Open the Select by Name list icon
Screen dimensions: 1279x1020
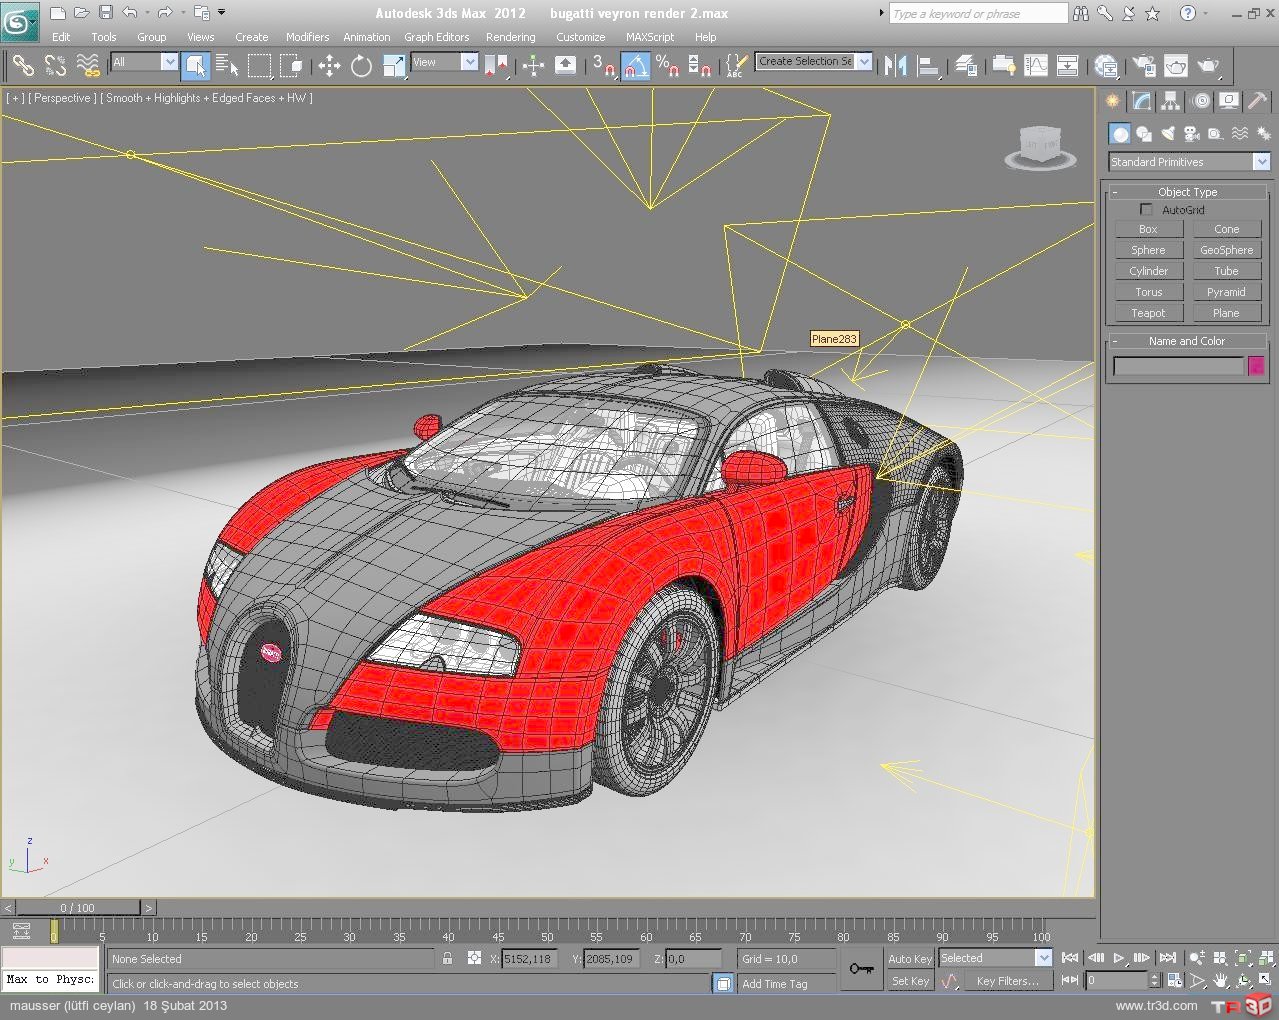click(x=227, y=66)
